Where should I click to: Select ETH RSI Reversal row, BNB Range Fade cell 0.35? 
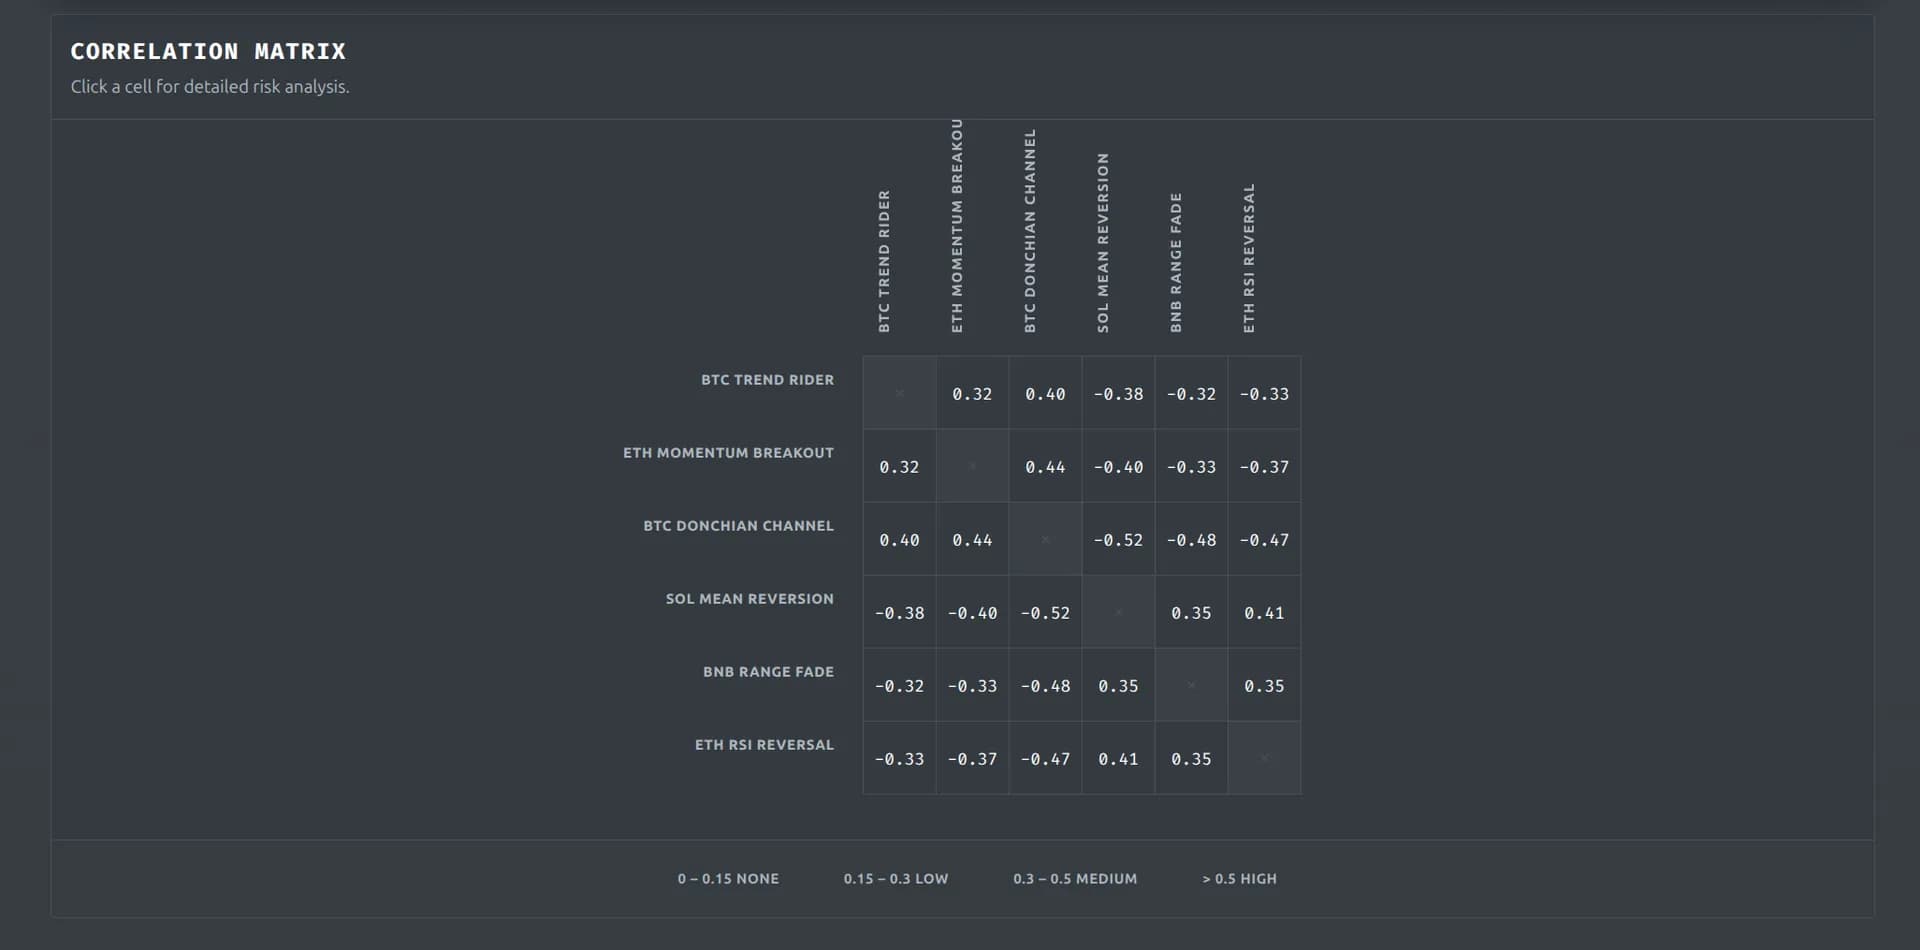(1191, 758)
